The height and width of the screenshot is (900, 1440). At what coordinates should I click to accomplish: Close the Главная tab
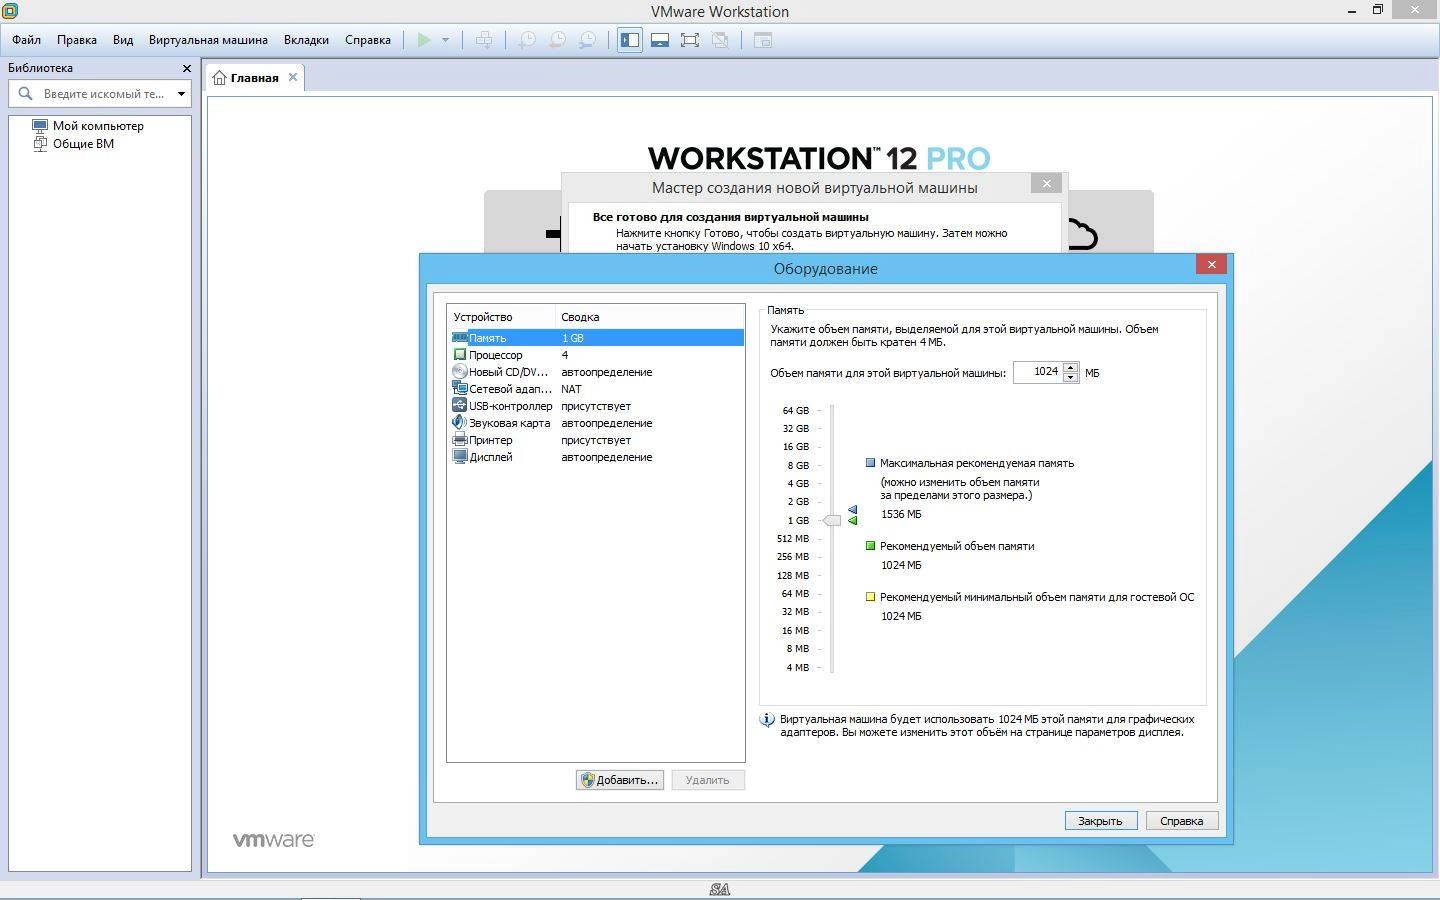[293, 77]
